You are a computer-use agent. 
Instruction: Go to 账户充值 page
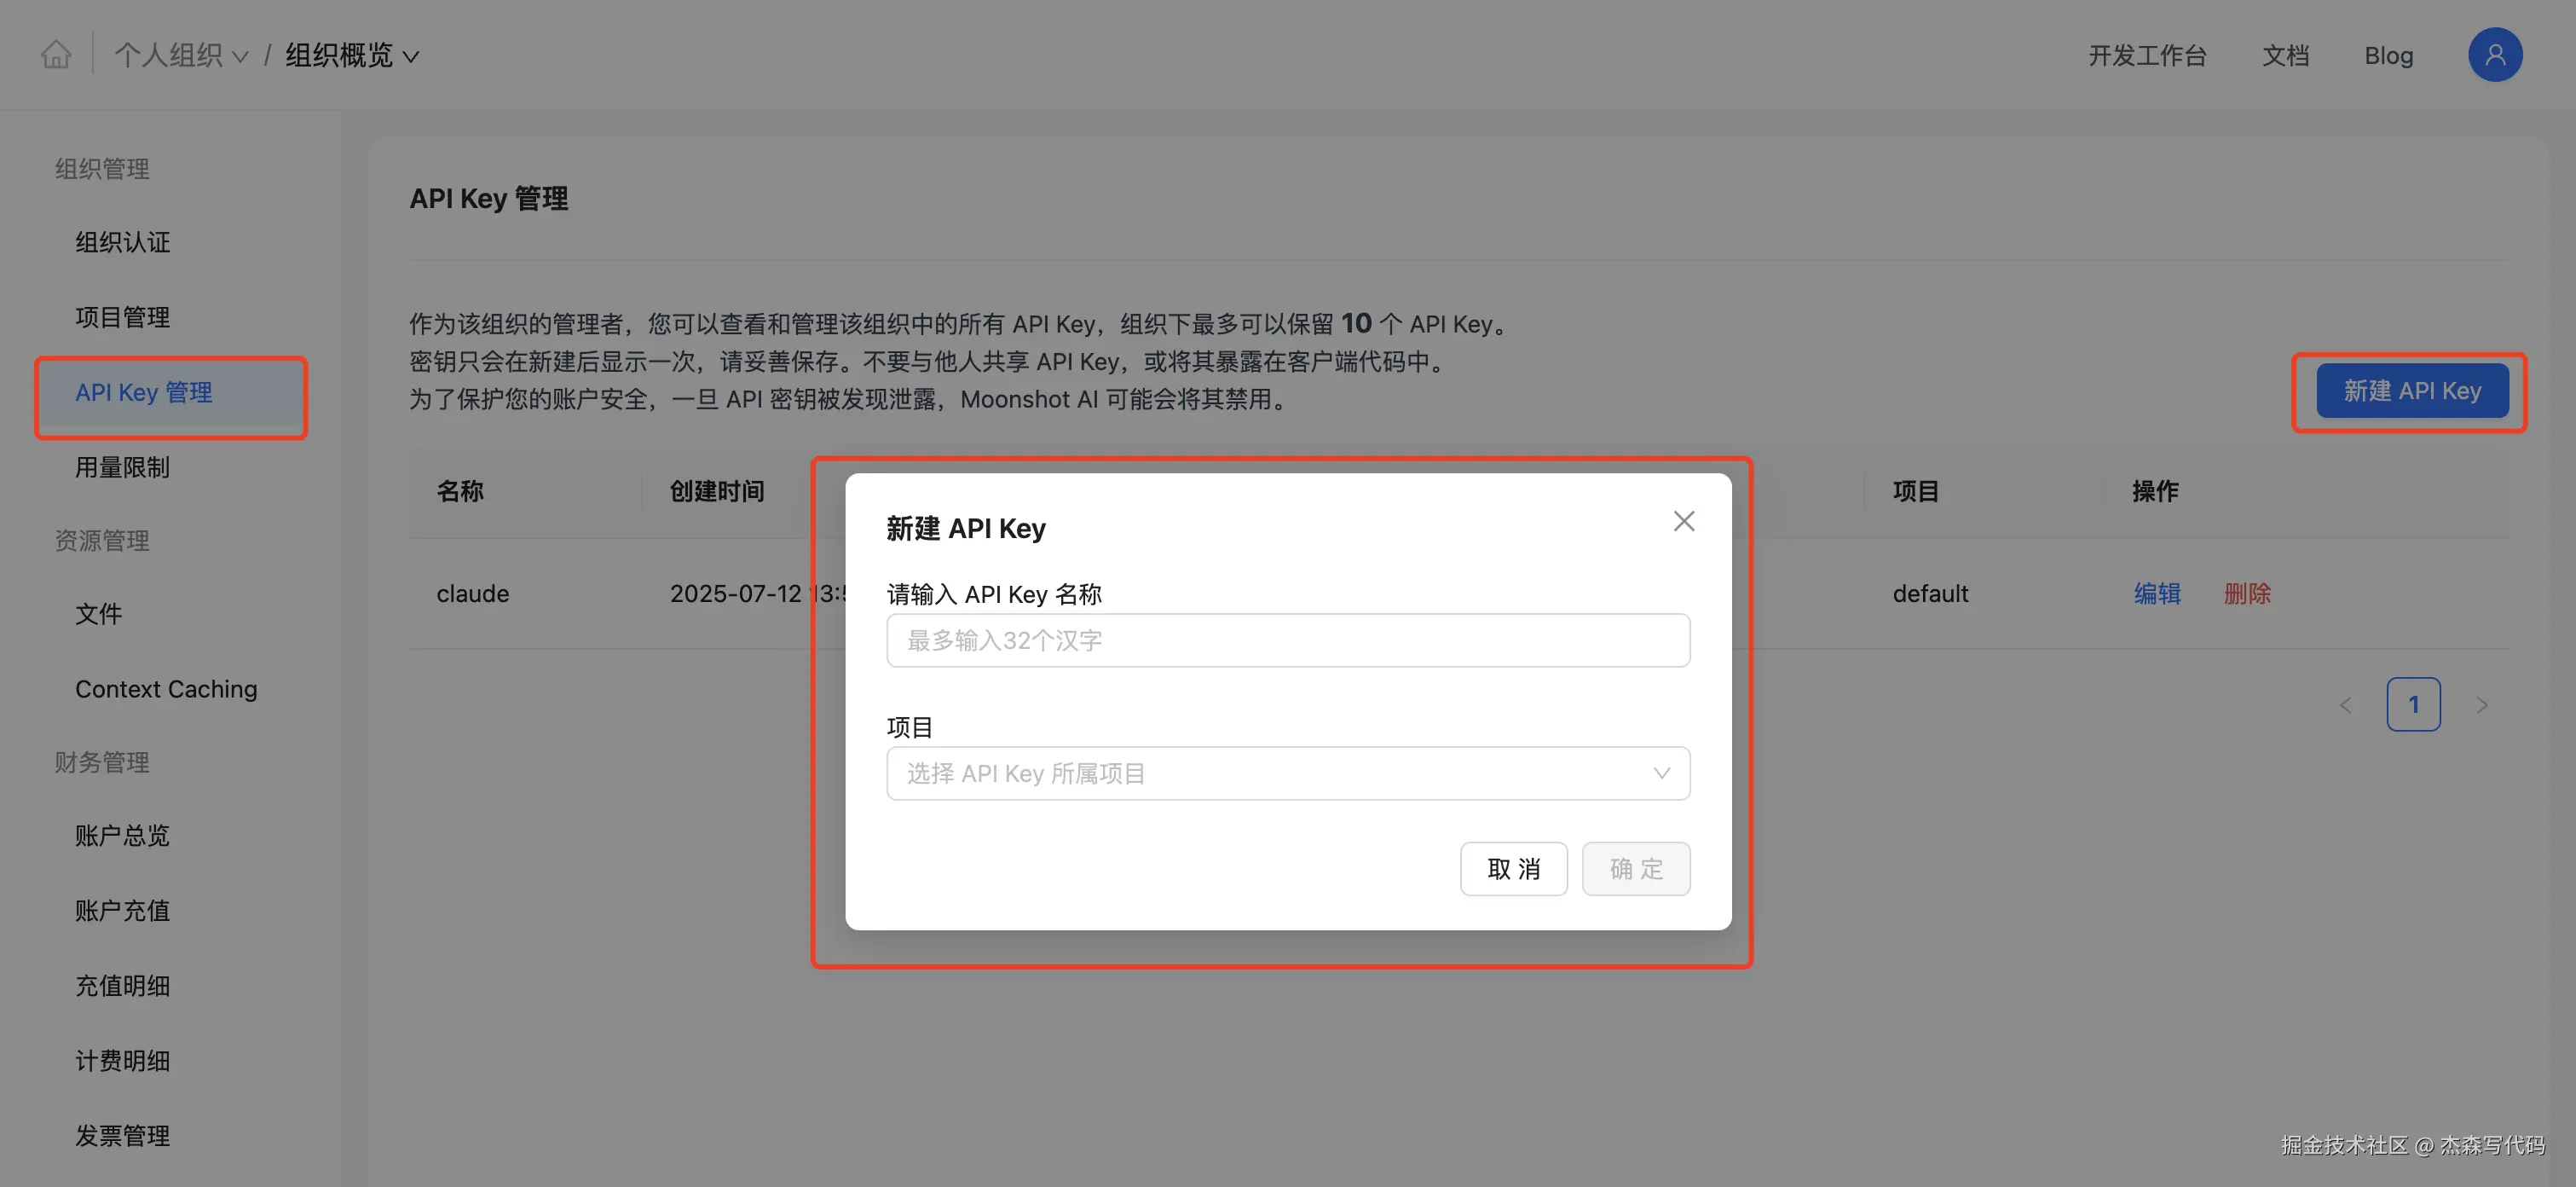point(122,910)
